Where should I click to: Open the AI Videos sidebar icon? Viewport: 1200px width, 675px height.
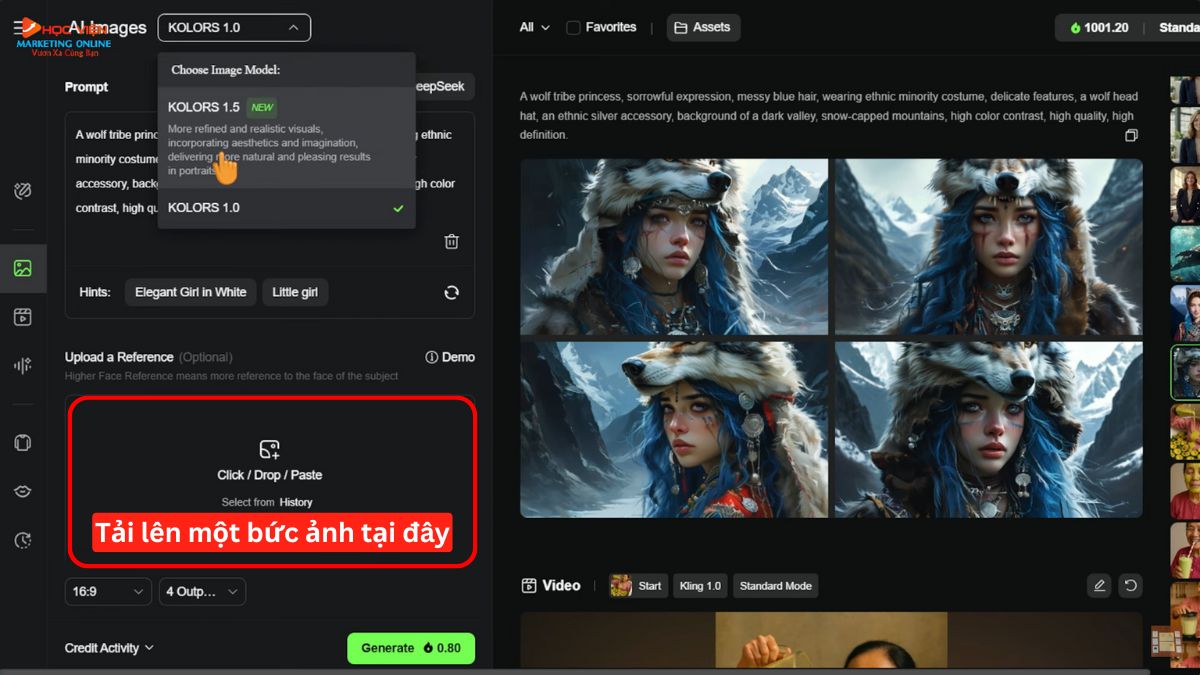[x=23, y=317]
